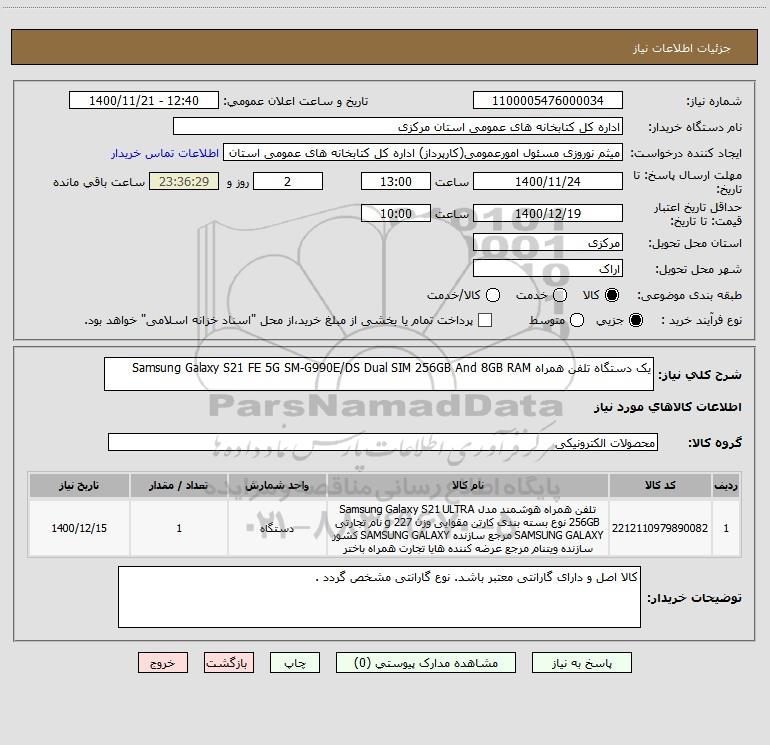770x745 pixels.
Task: Click the unit cell دستگاه
Action: tap(277, 528)
